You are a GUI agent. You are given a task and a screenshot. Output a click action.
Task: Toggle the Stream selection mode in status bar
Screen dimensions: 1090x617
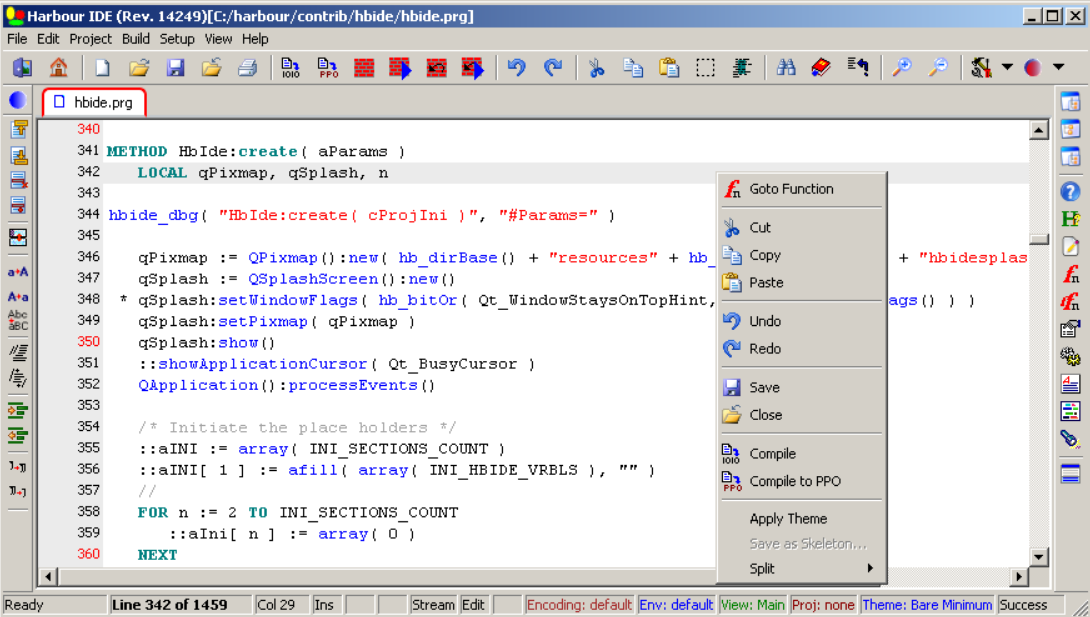(432, 605)
